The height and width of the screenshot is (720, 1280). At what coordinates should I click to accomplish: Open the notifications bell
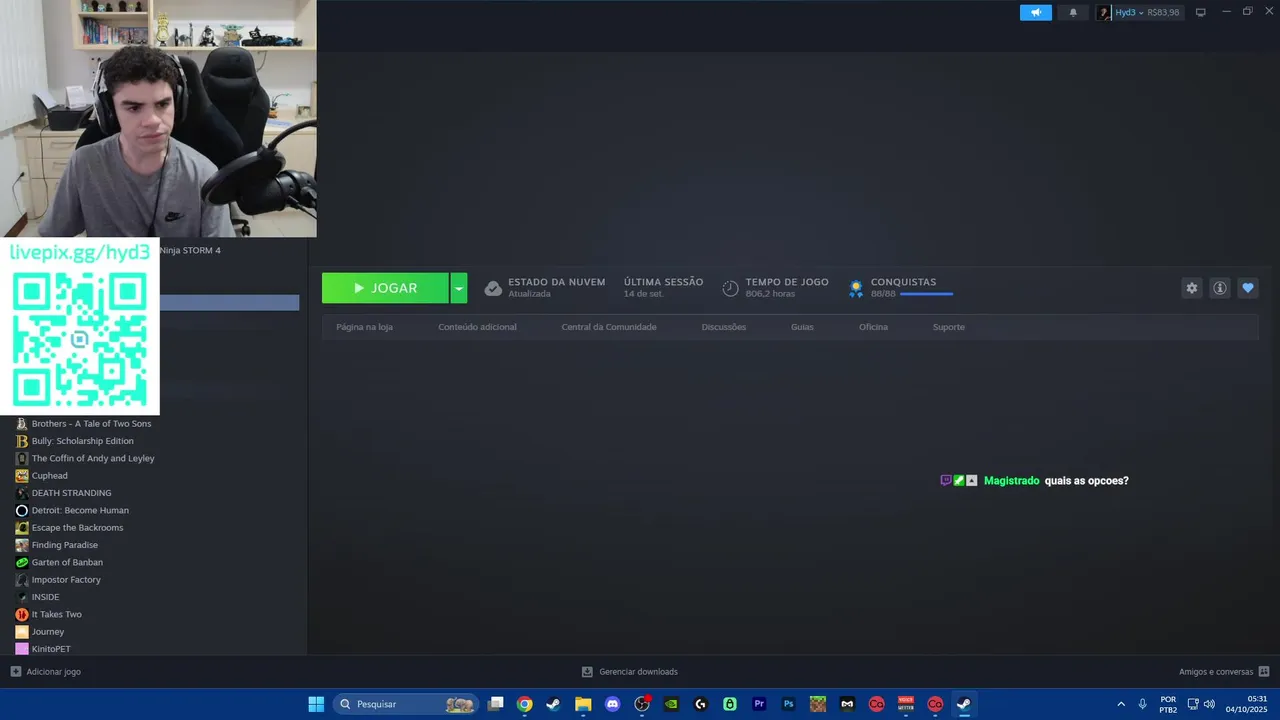coord(1073,12)
